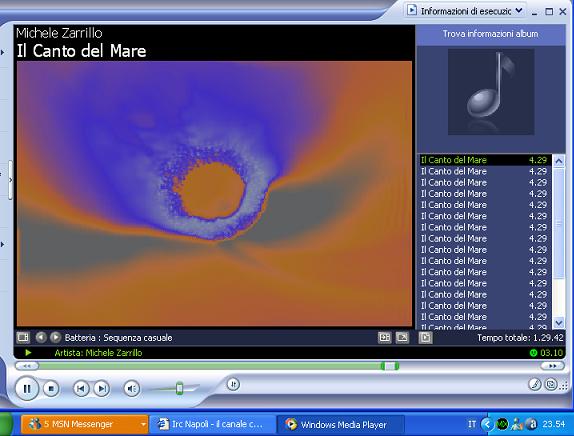Maximize the Windows Media Player window
Screen dimensions: 574x436
tap(549, 12)
